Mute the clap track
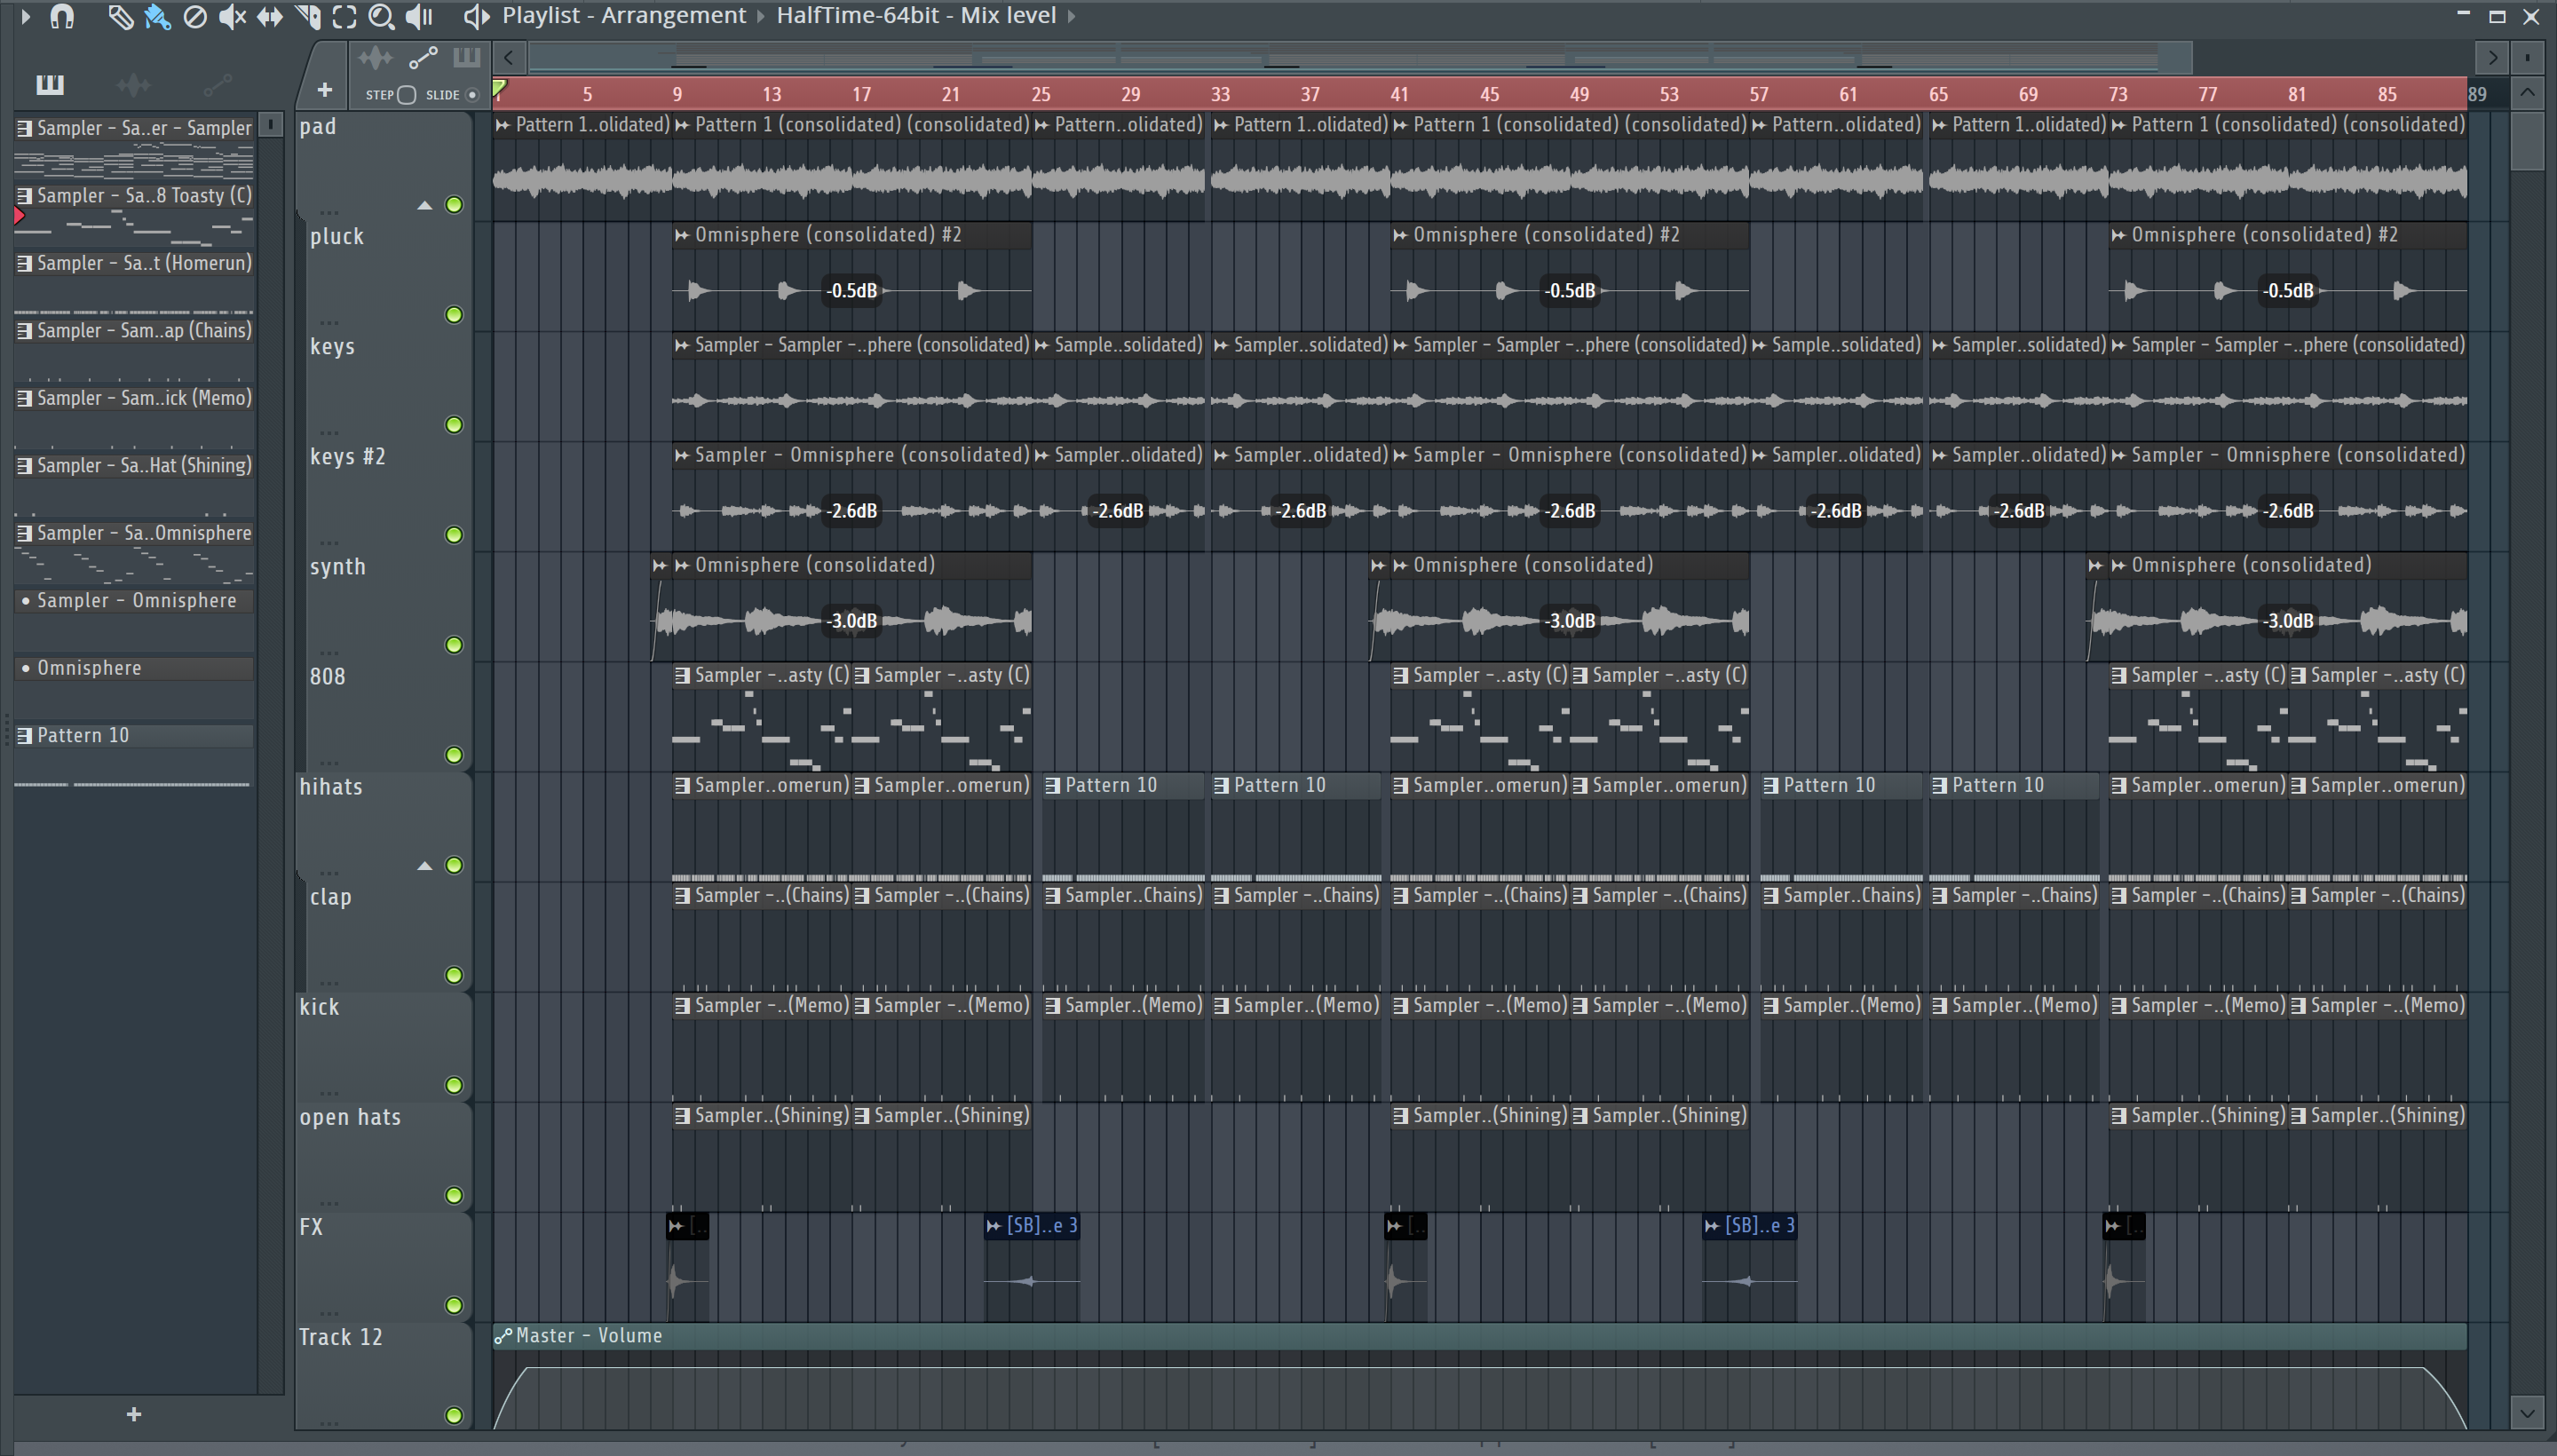 pos(454,975)
